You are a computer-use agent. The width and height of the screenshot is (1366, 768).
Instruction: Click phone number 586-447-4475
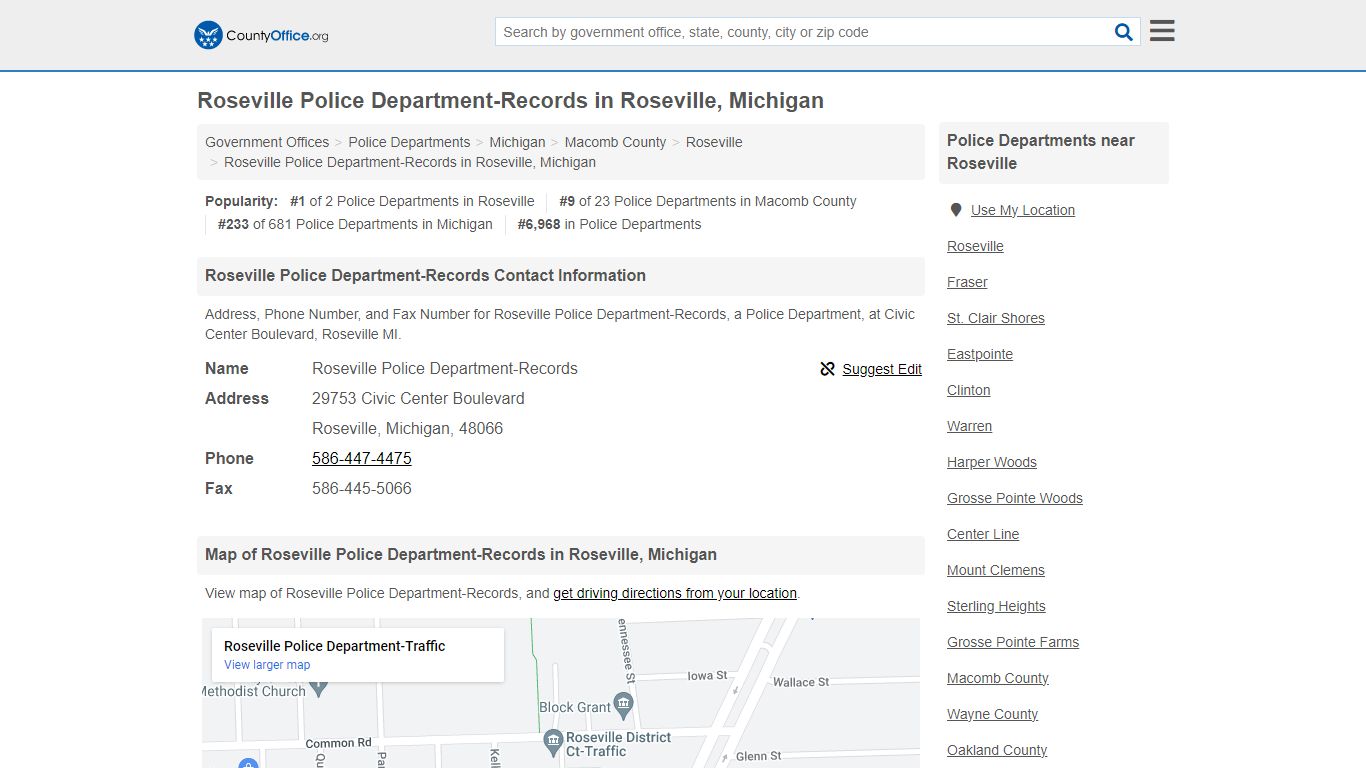click(x=362, y=458)
